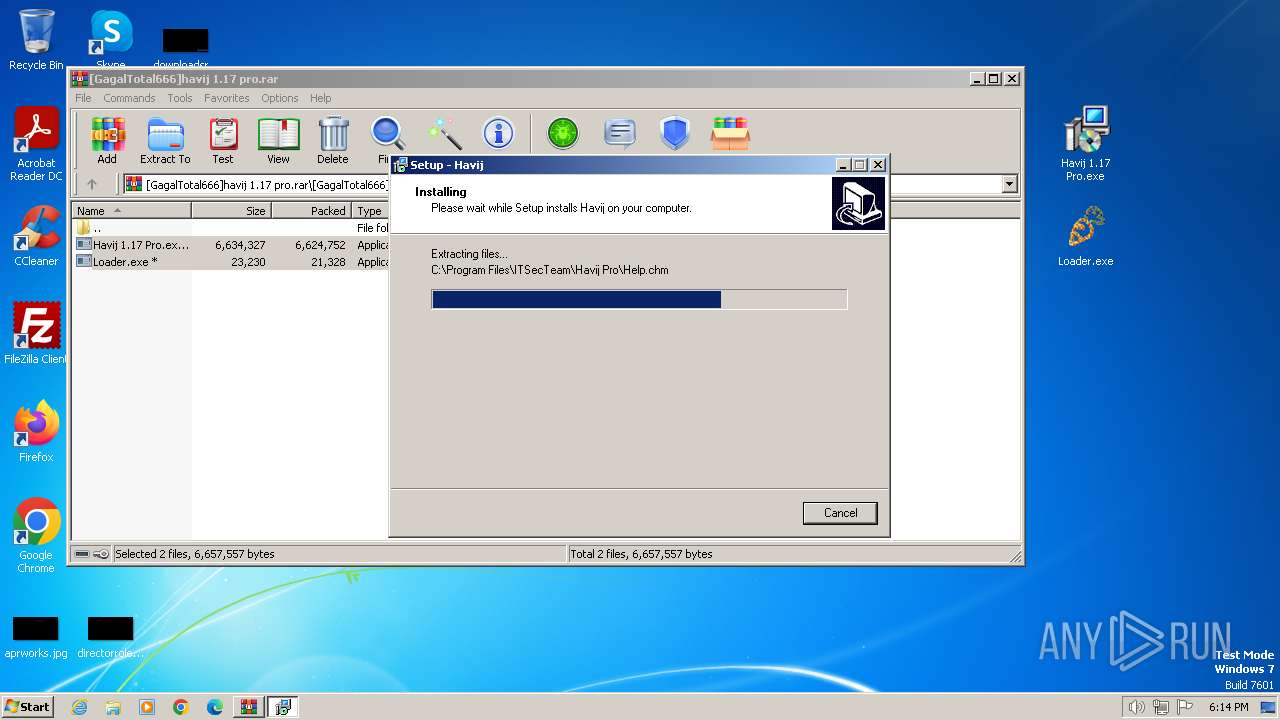Click the blue Protect shield toolbar icon
This screenshot has width=1280, height=720.
pyautogui.click(x=675, y=133)
